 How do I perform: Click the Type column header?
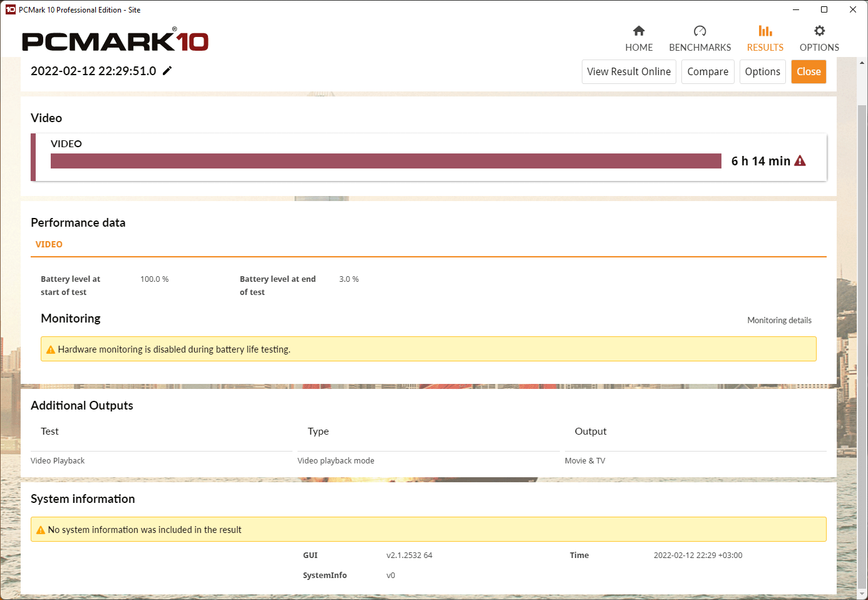click(318, 431)
